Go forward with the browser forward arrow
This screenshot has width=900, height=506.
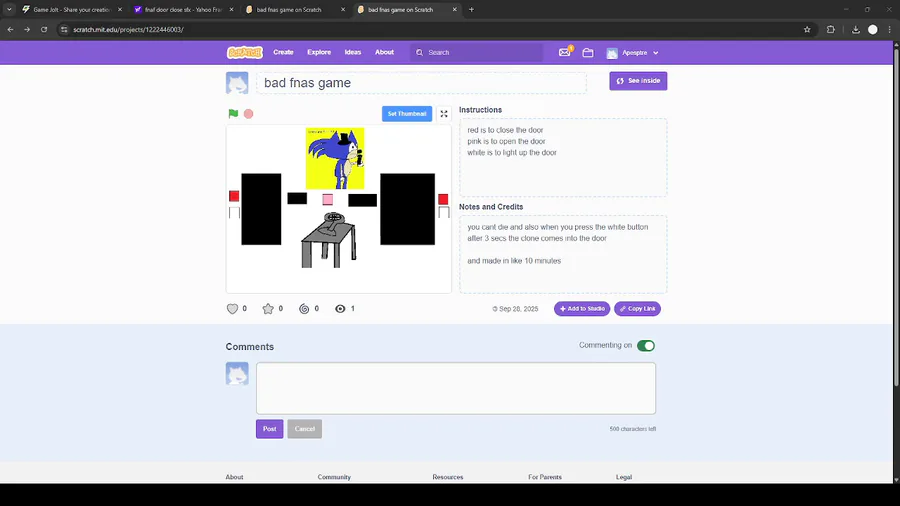click(x=27, y=29)
